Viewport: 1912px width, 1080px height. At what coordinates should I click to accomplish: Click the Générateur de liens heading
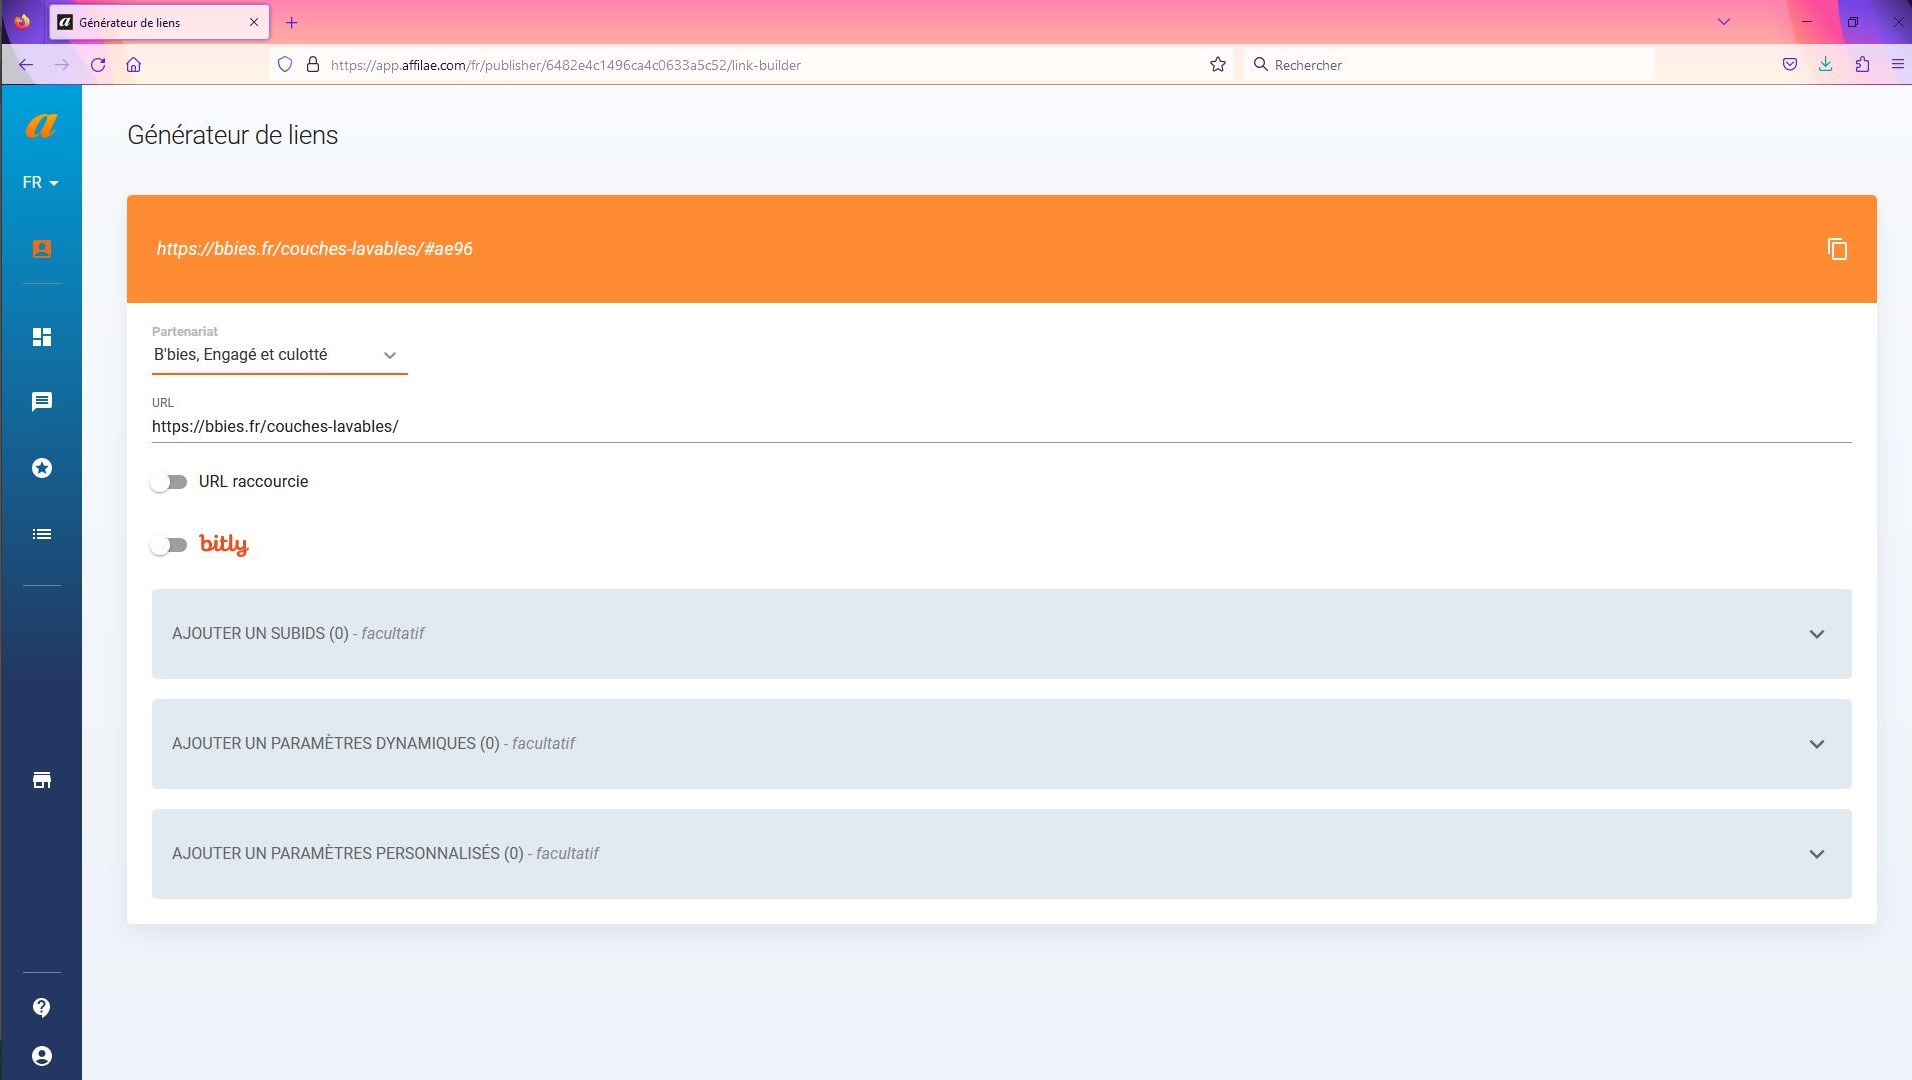point(233,135)
